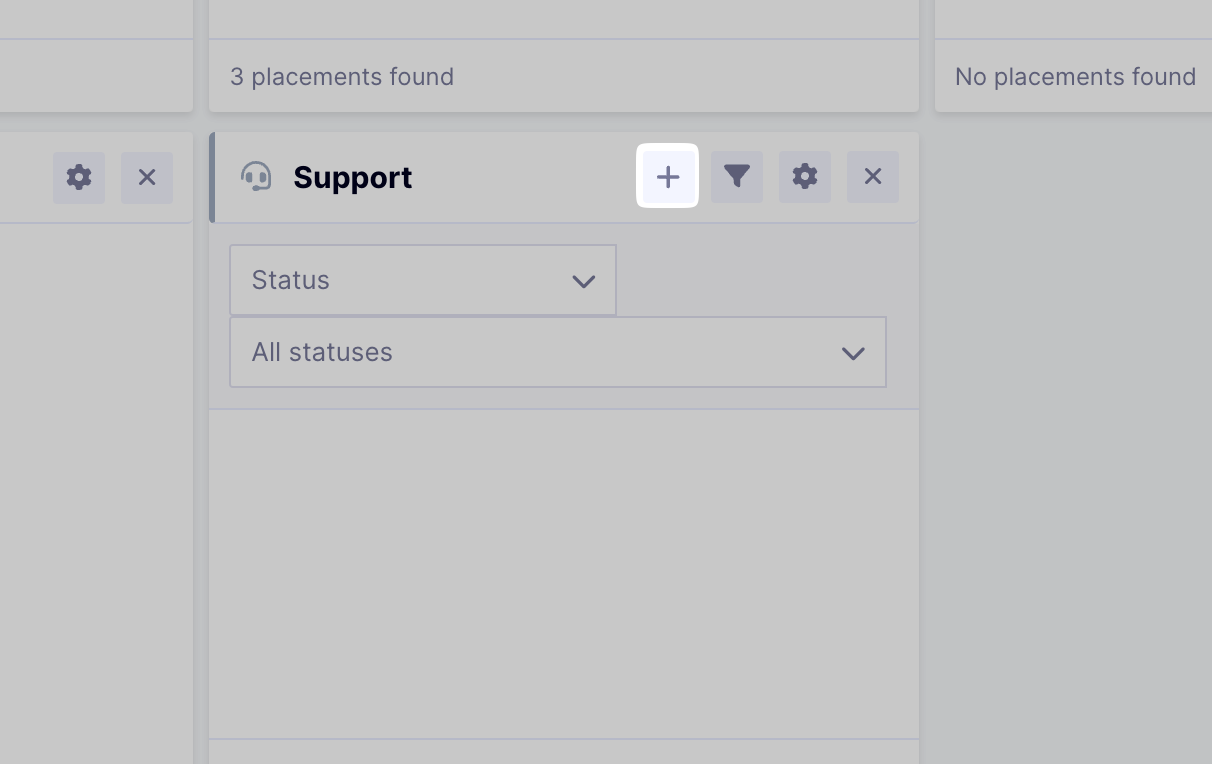
Task: Click the chevron in the Status dropdown
Action: 584,281
